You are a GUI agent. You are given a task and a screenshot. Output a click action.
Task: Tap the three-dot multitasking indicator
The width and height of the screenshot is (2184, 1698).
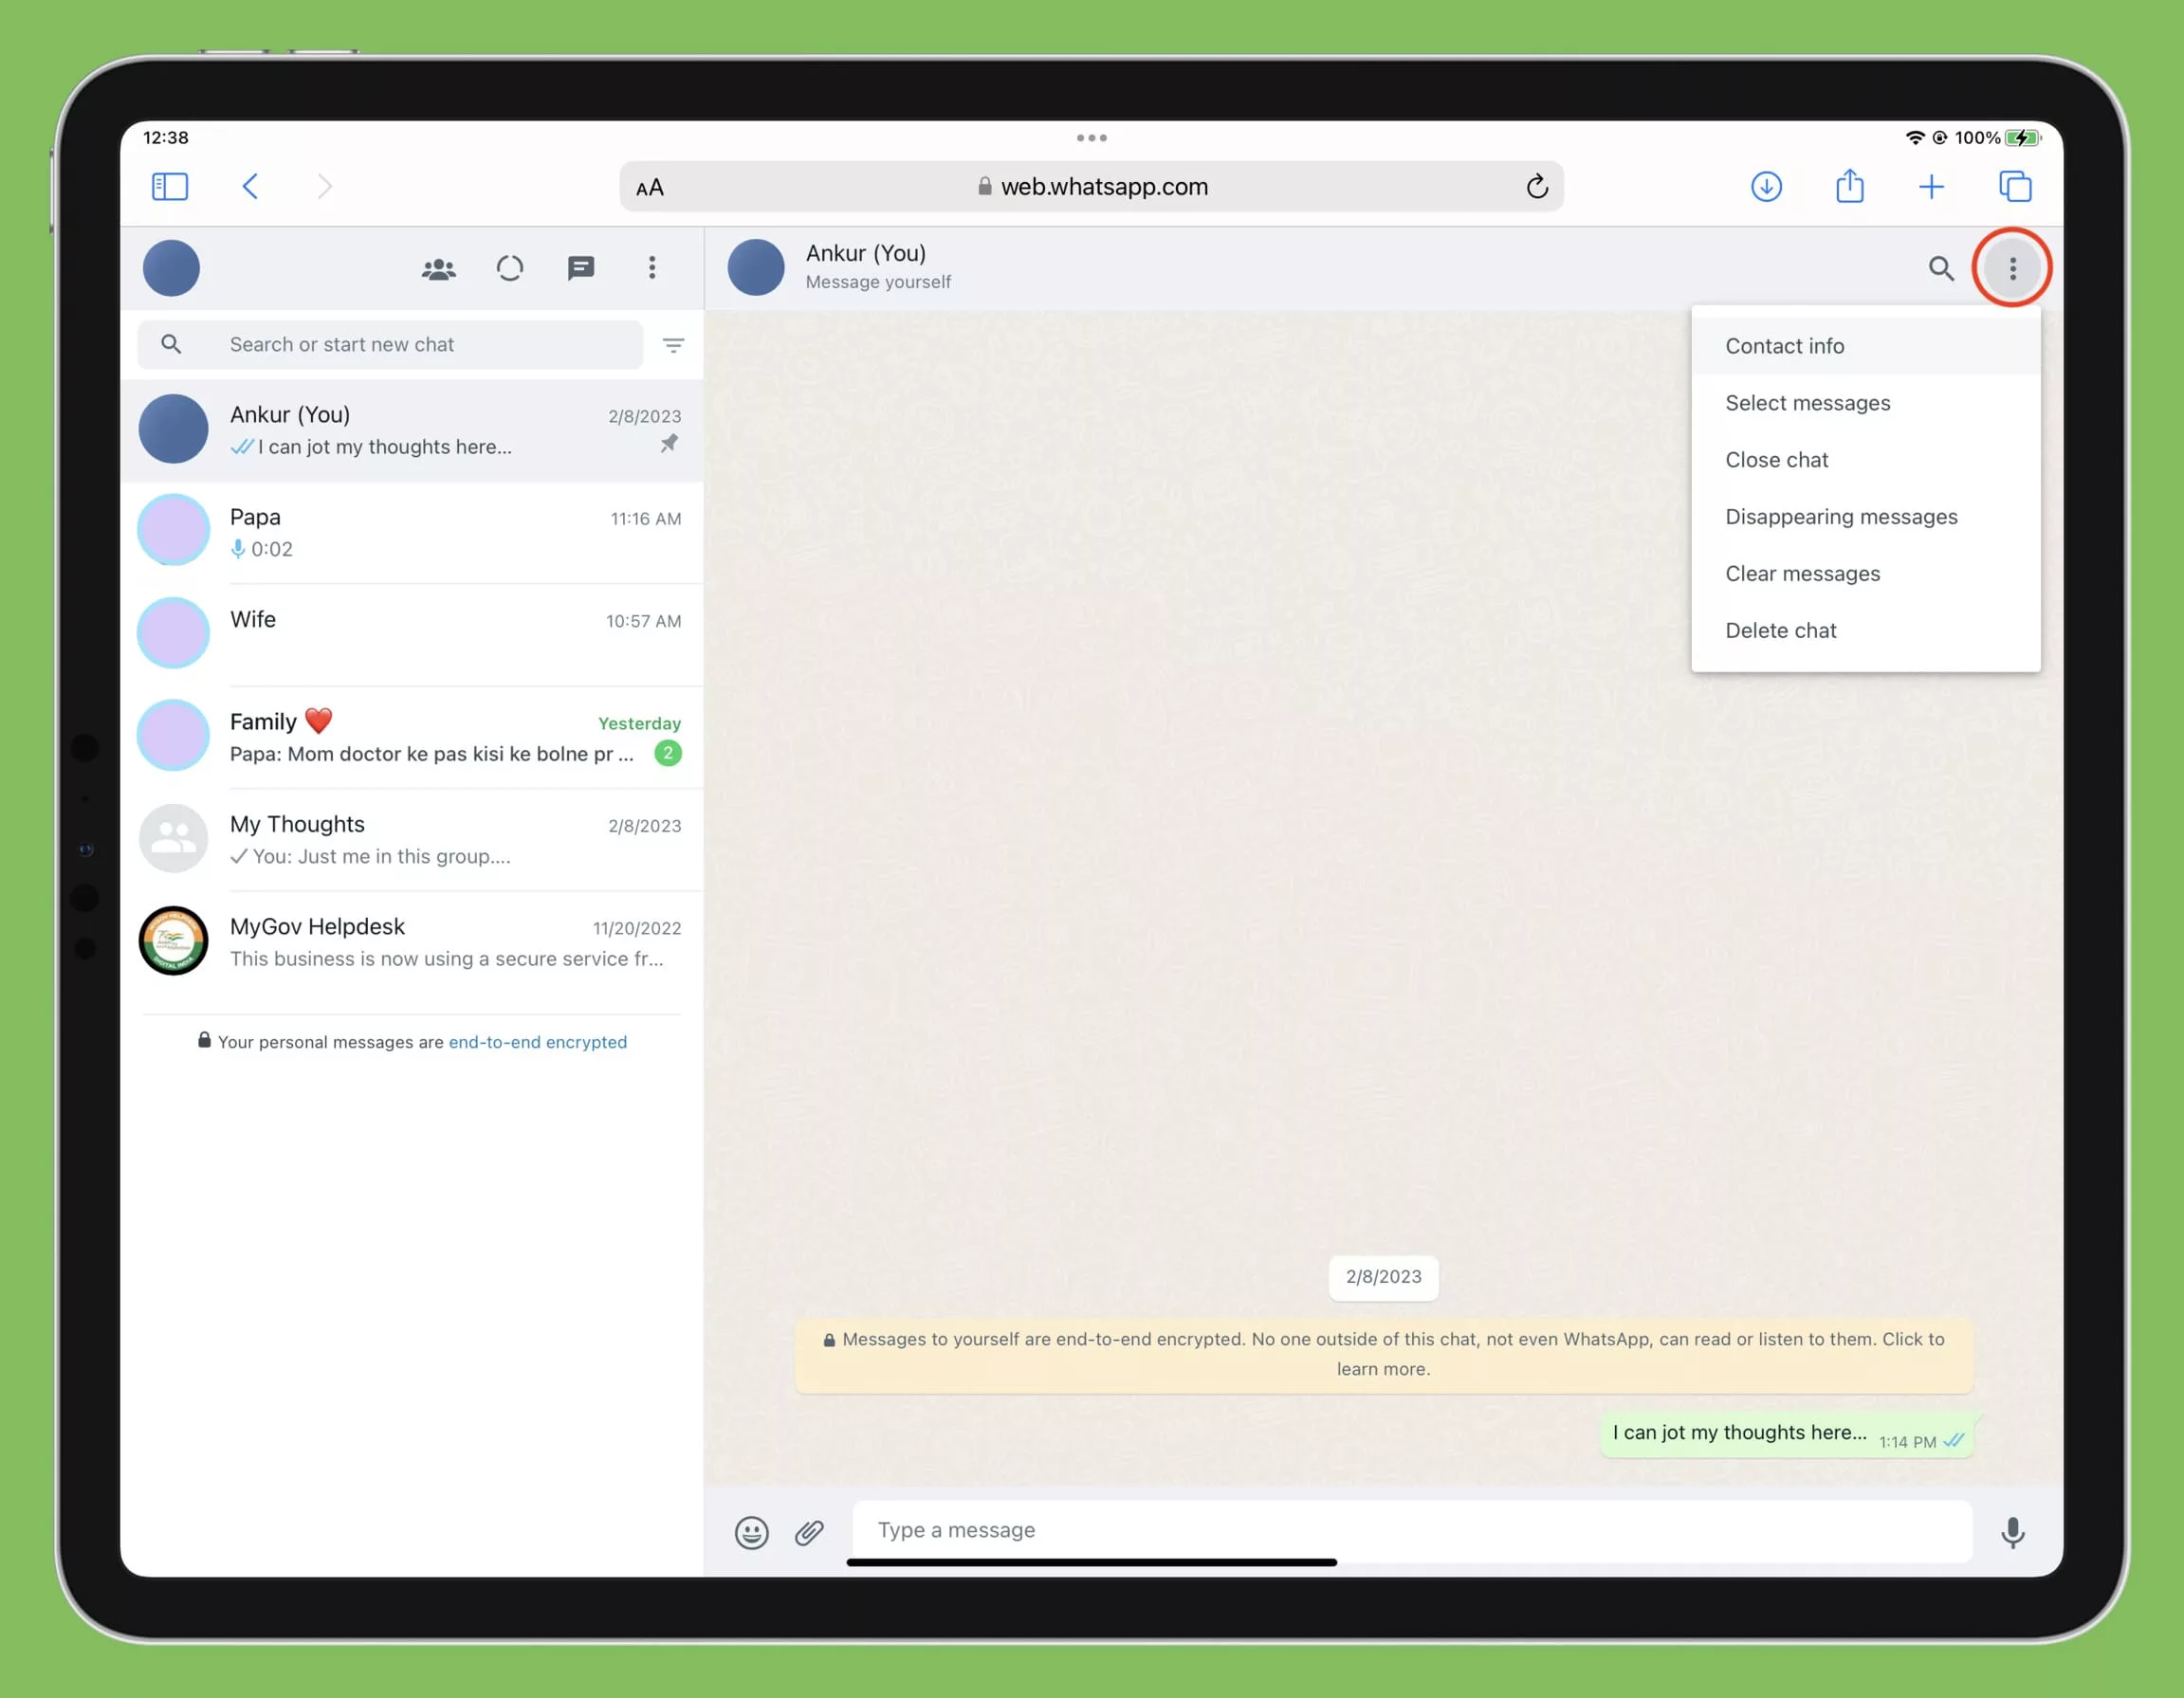1092,138
